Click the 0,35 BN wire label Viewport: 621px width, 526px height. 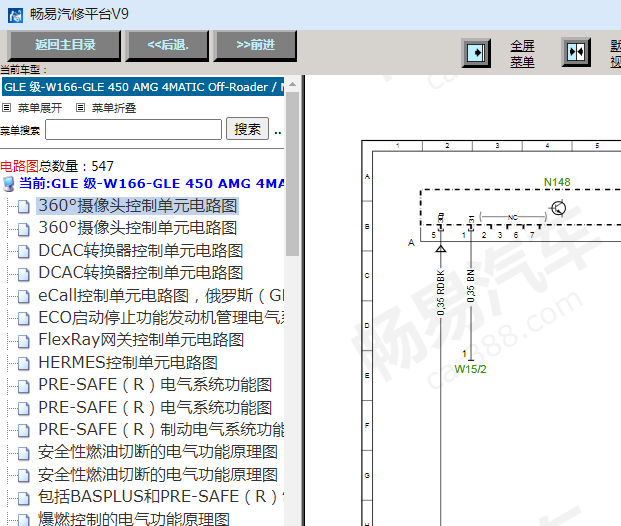pos(470,286)
